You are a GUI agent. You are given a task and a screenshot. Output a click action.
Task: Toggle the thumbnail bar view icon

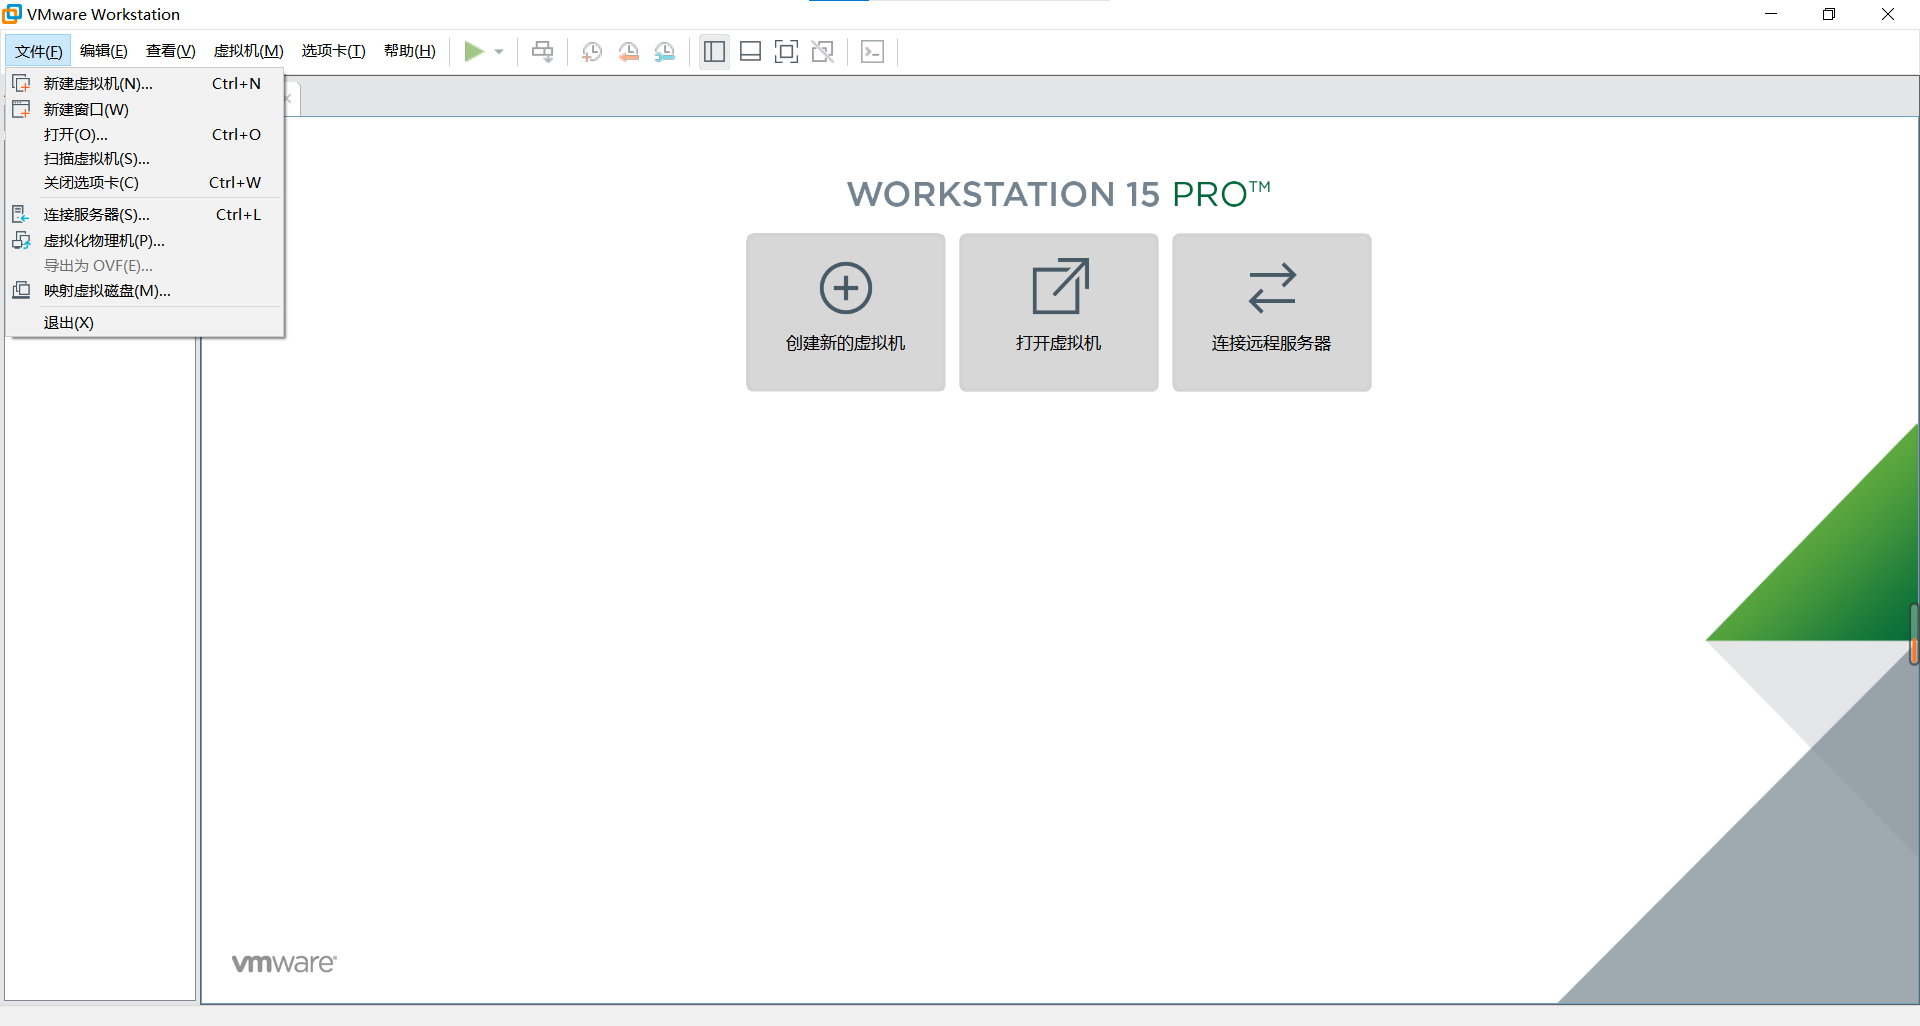pyautogui.click(x=750, y=52)
